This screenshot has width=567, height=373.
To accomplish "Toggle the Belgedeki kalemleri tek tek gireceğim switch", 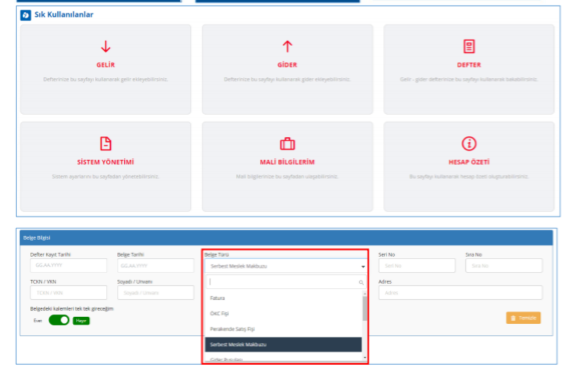I will [x=59, y=320].
